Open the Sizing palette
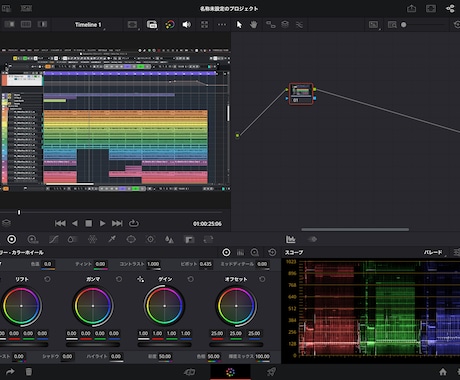 [x=208, y=239]
